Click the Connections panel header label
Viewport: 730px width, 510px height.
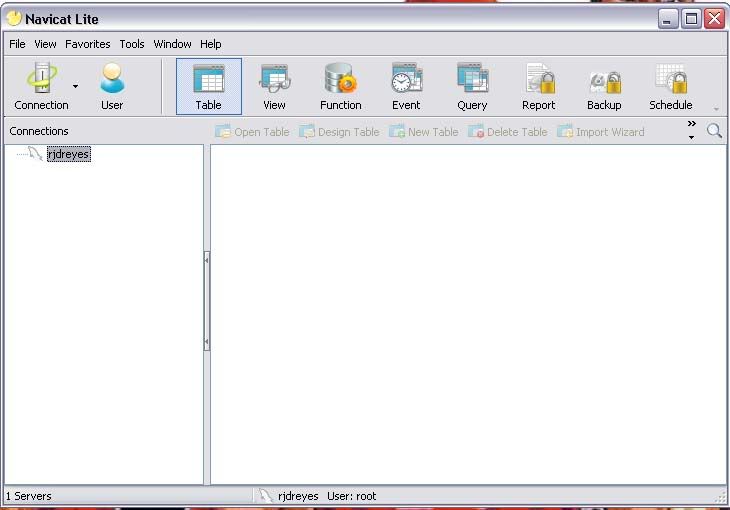(39, 131)
